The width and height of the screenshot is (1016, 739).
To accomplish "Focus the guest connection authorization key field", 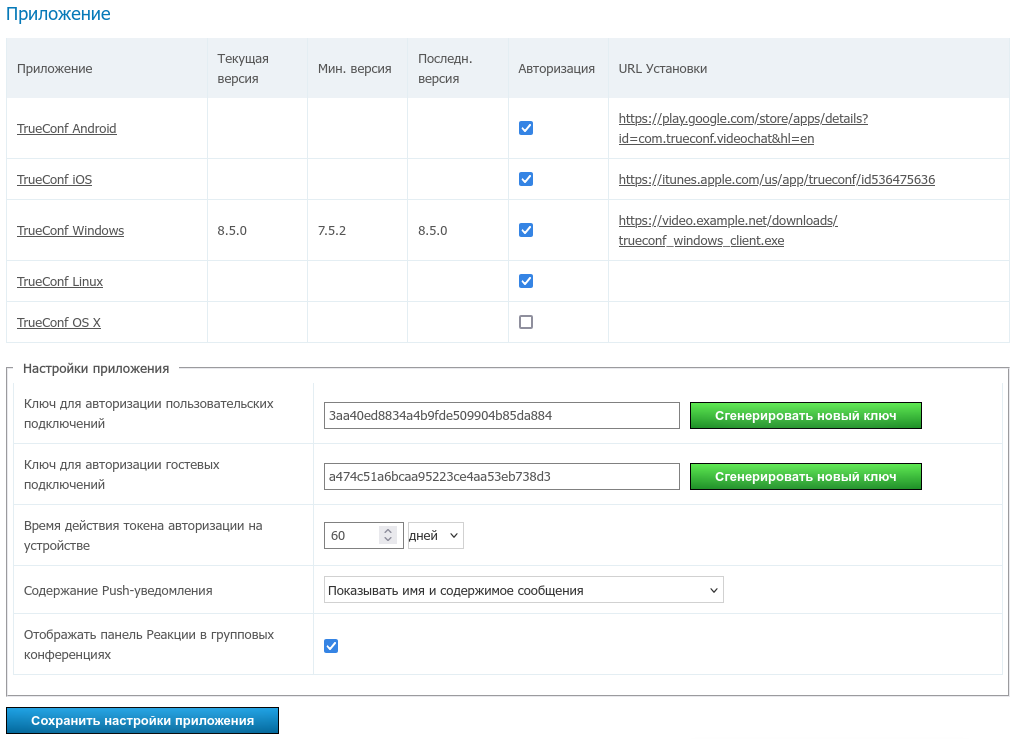I will tap(502, 477).
